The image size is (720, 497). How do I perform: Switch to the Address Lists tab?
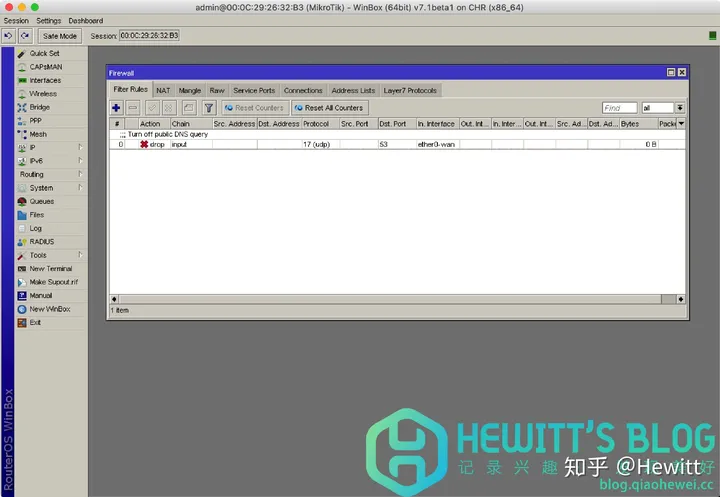[x=353, y=90]
